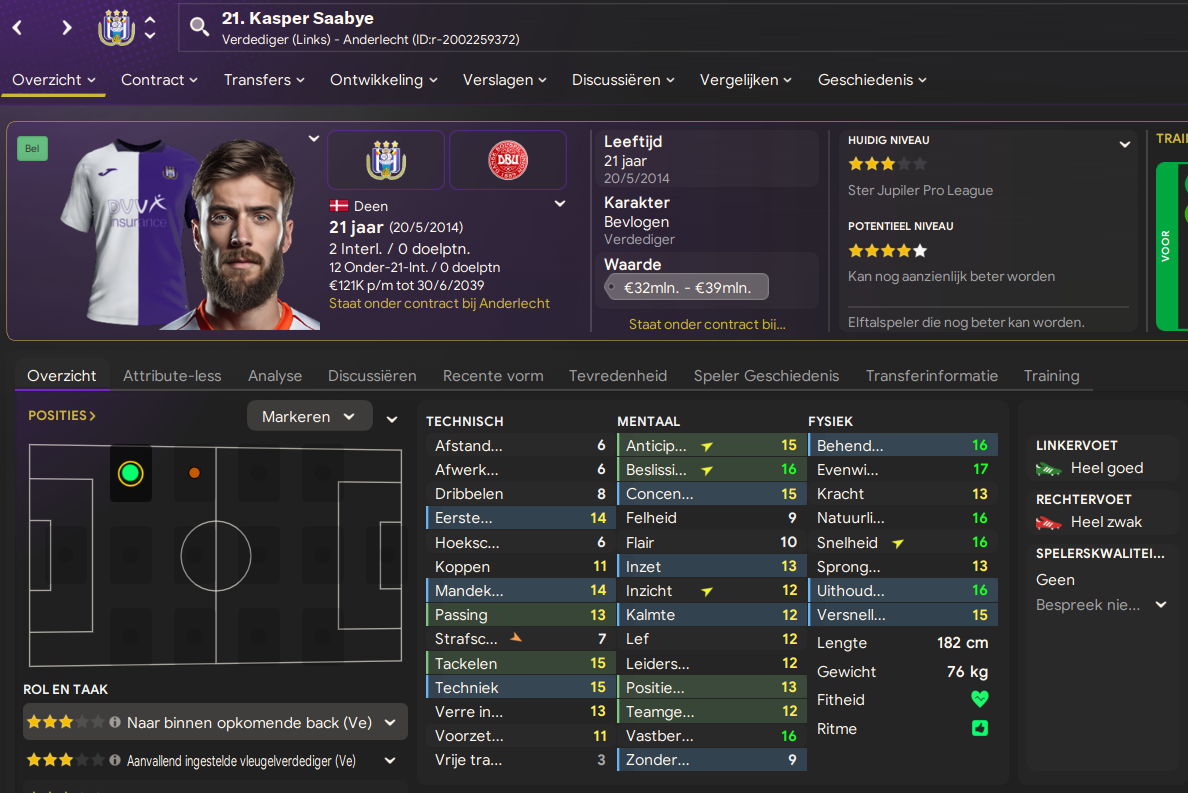Select the green left-back position marker
1188x793 pixels.
[130, 473]
